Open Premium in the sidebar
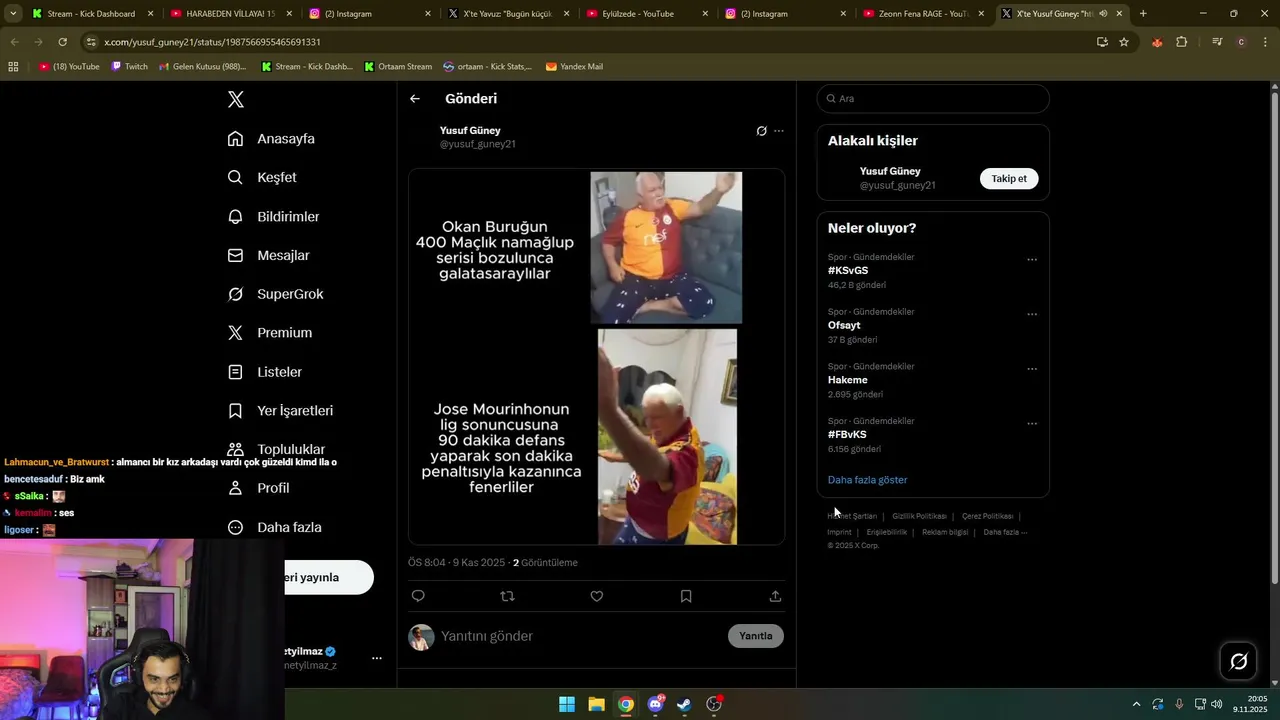 269,333
